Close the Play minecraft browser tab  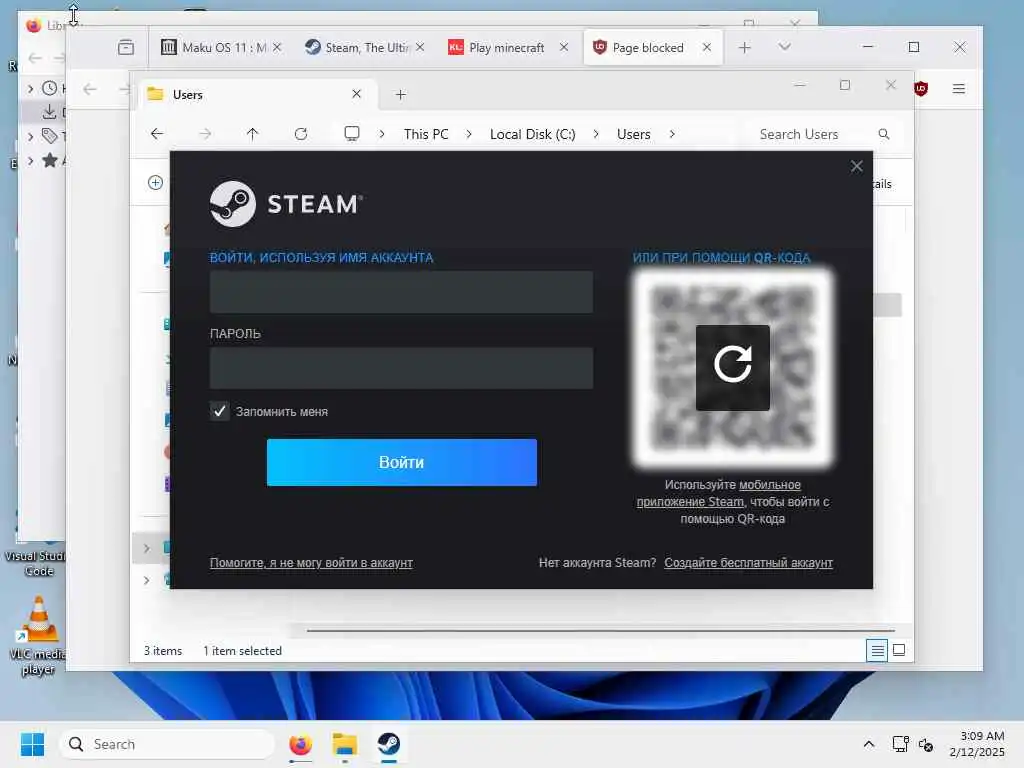(564, 47)
